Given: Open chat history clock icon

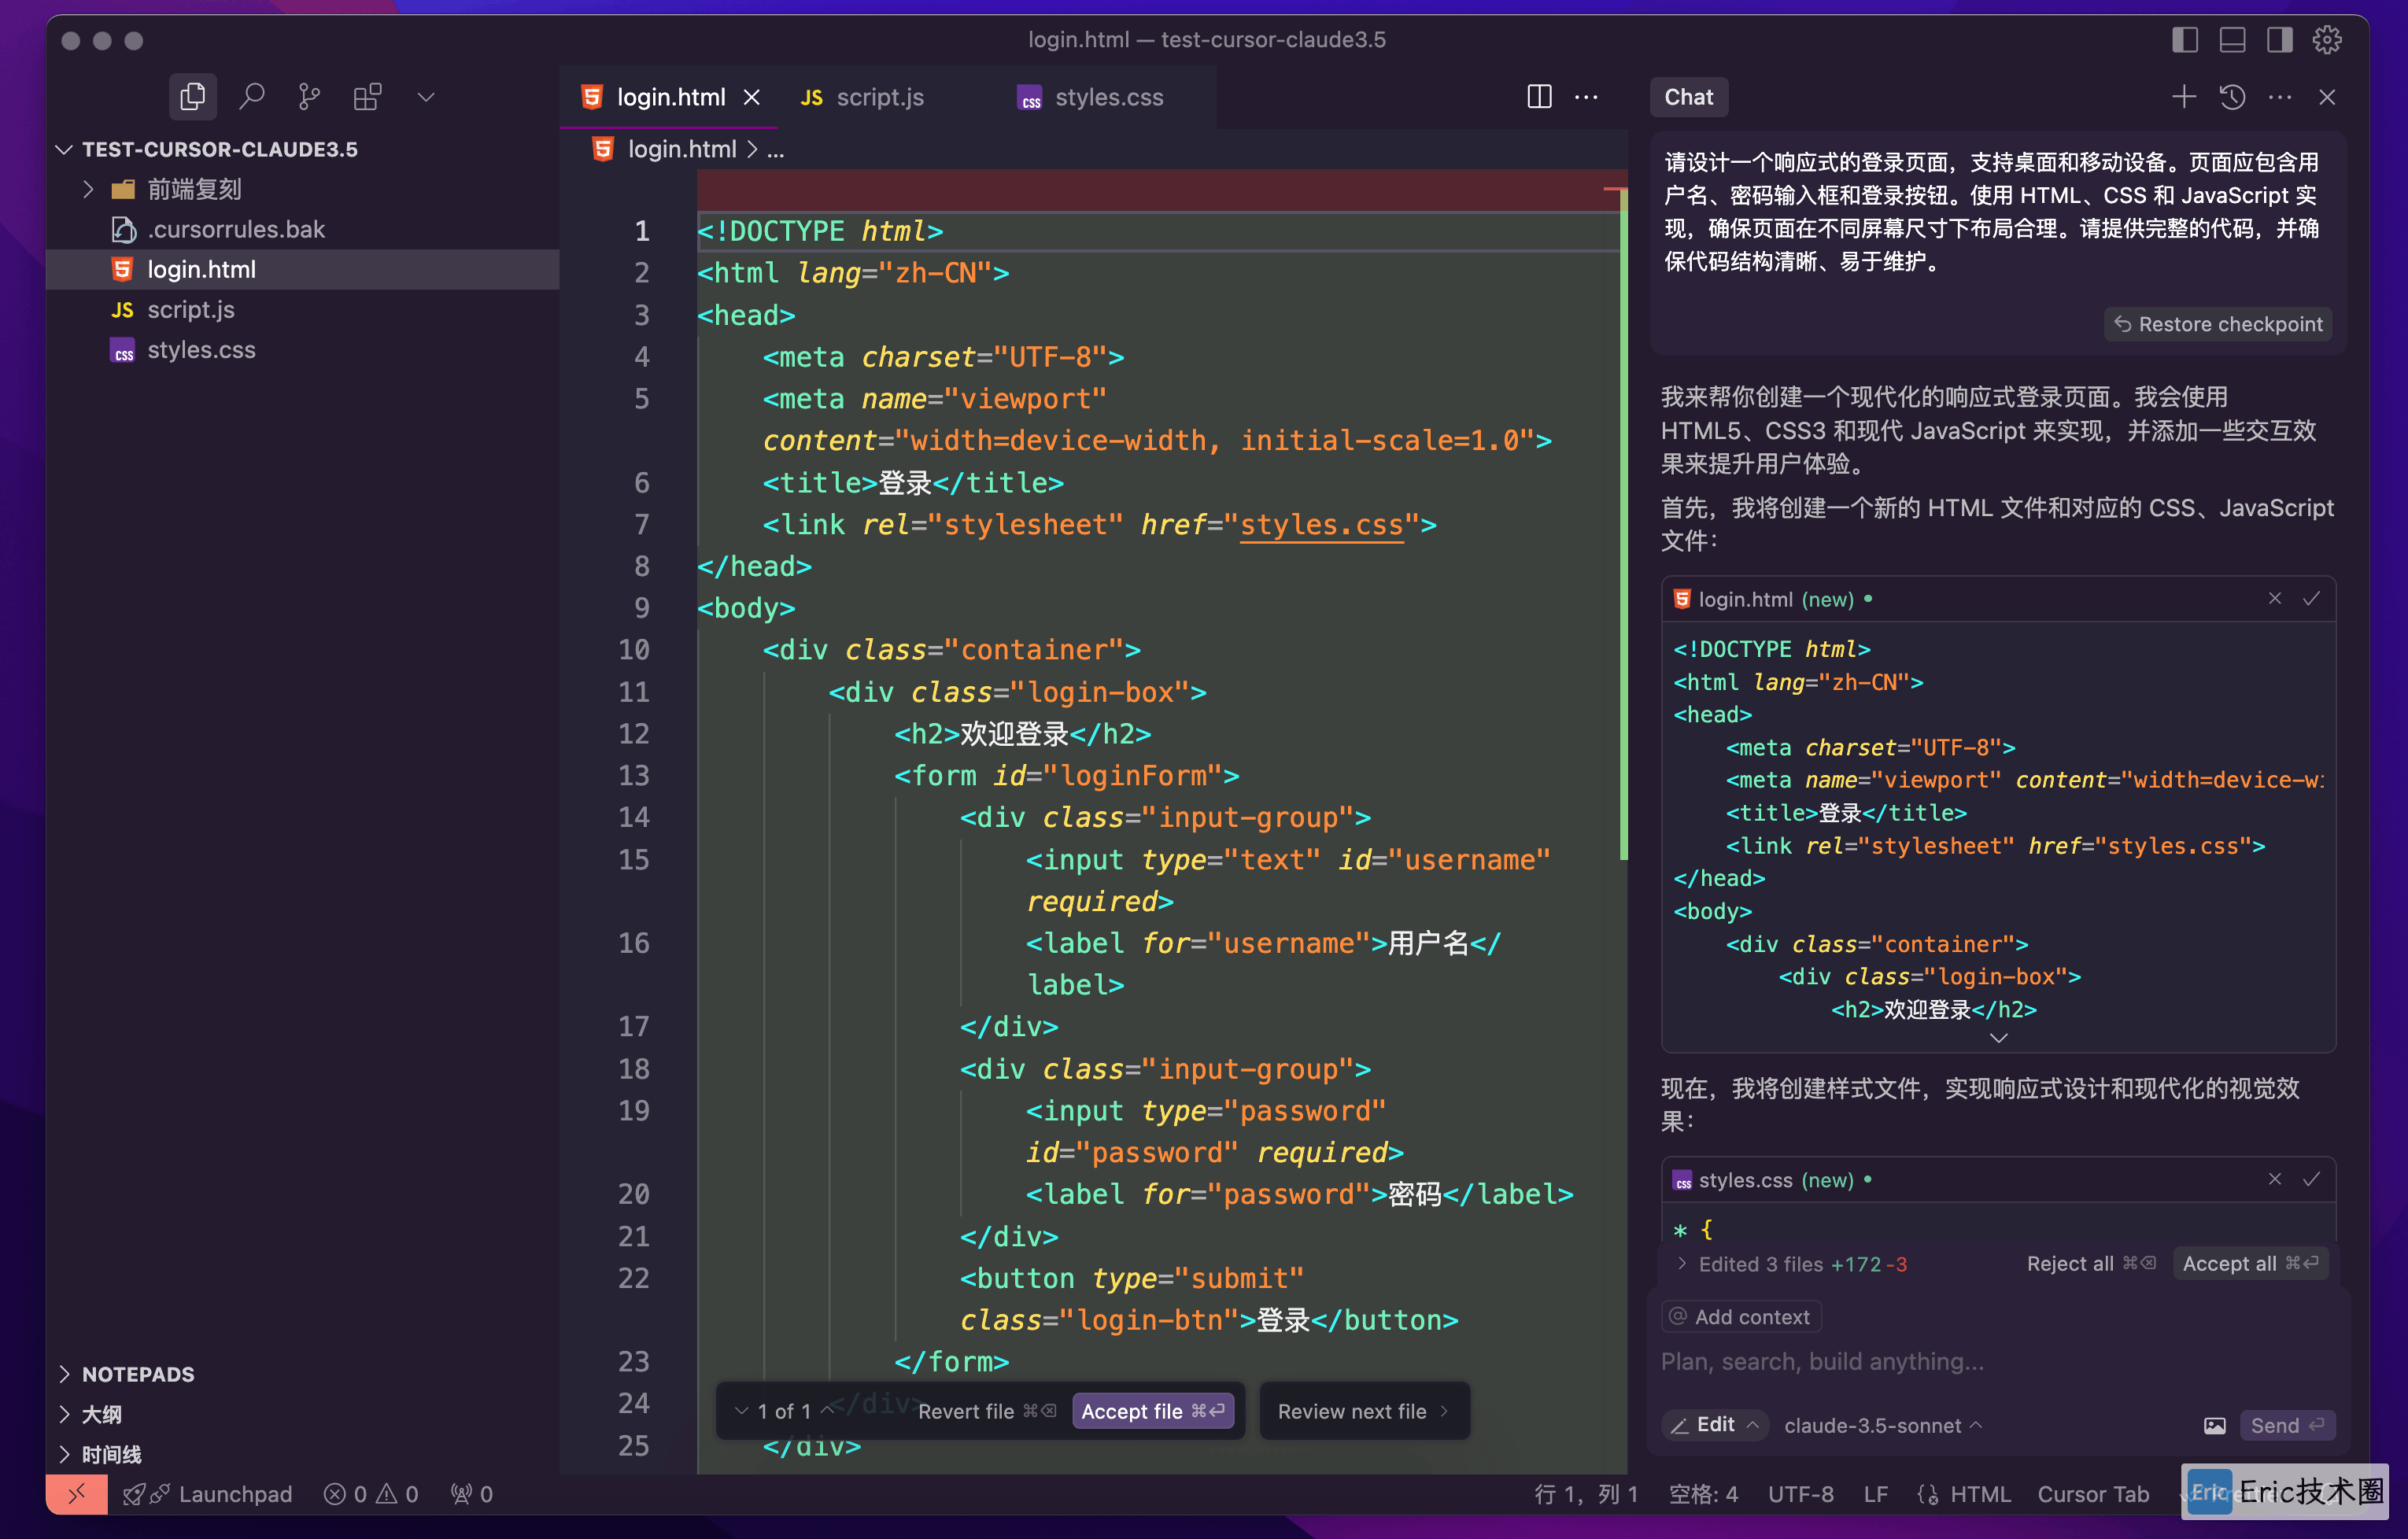Looking at the screenshot, I should 2232,97.
